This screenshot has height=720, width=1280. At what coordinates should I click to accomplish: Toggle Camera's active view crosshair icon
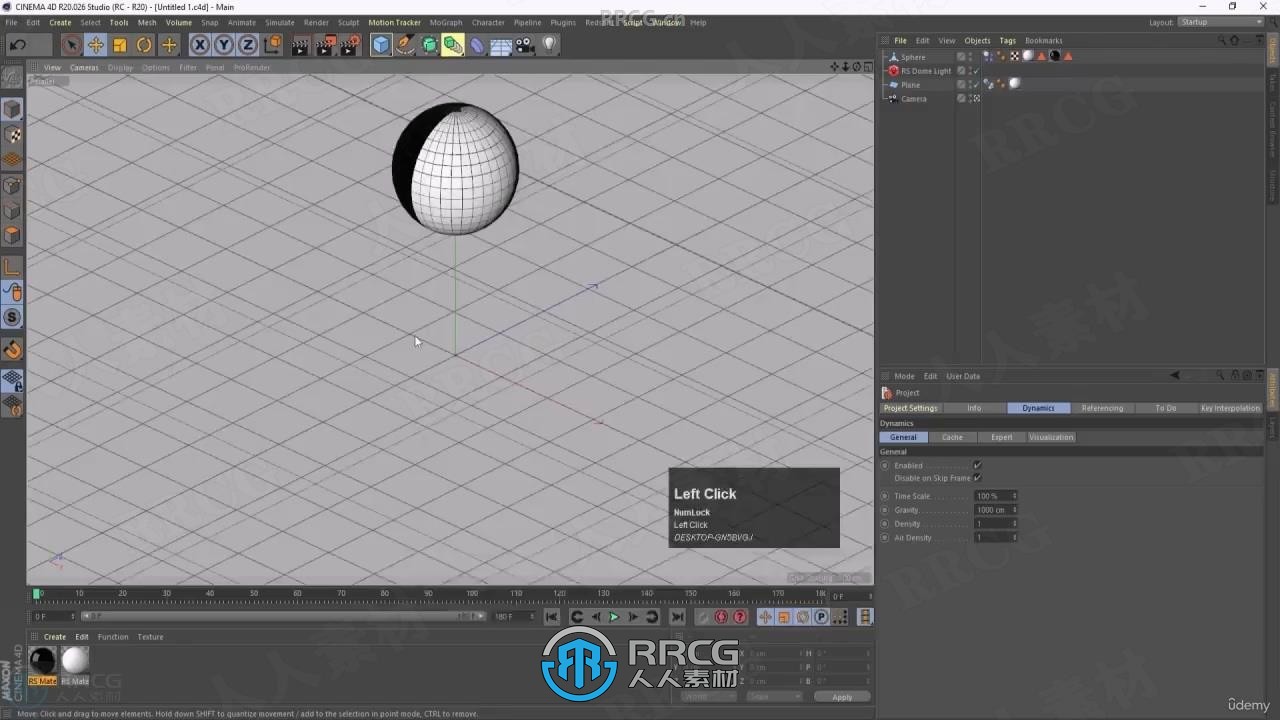(x=976, y=99)
